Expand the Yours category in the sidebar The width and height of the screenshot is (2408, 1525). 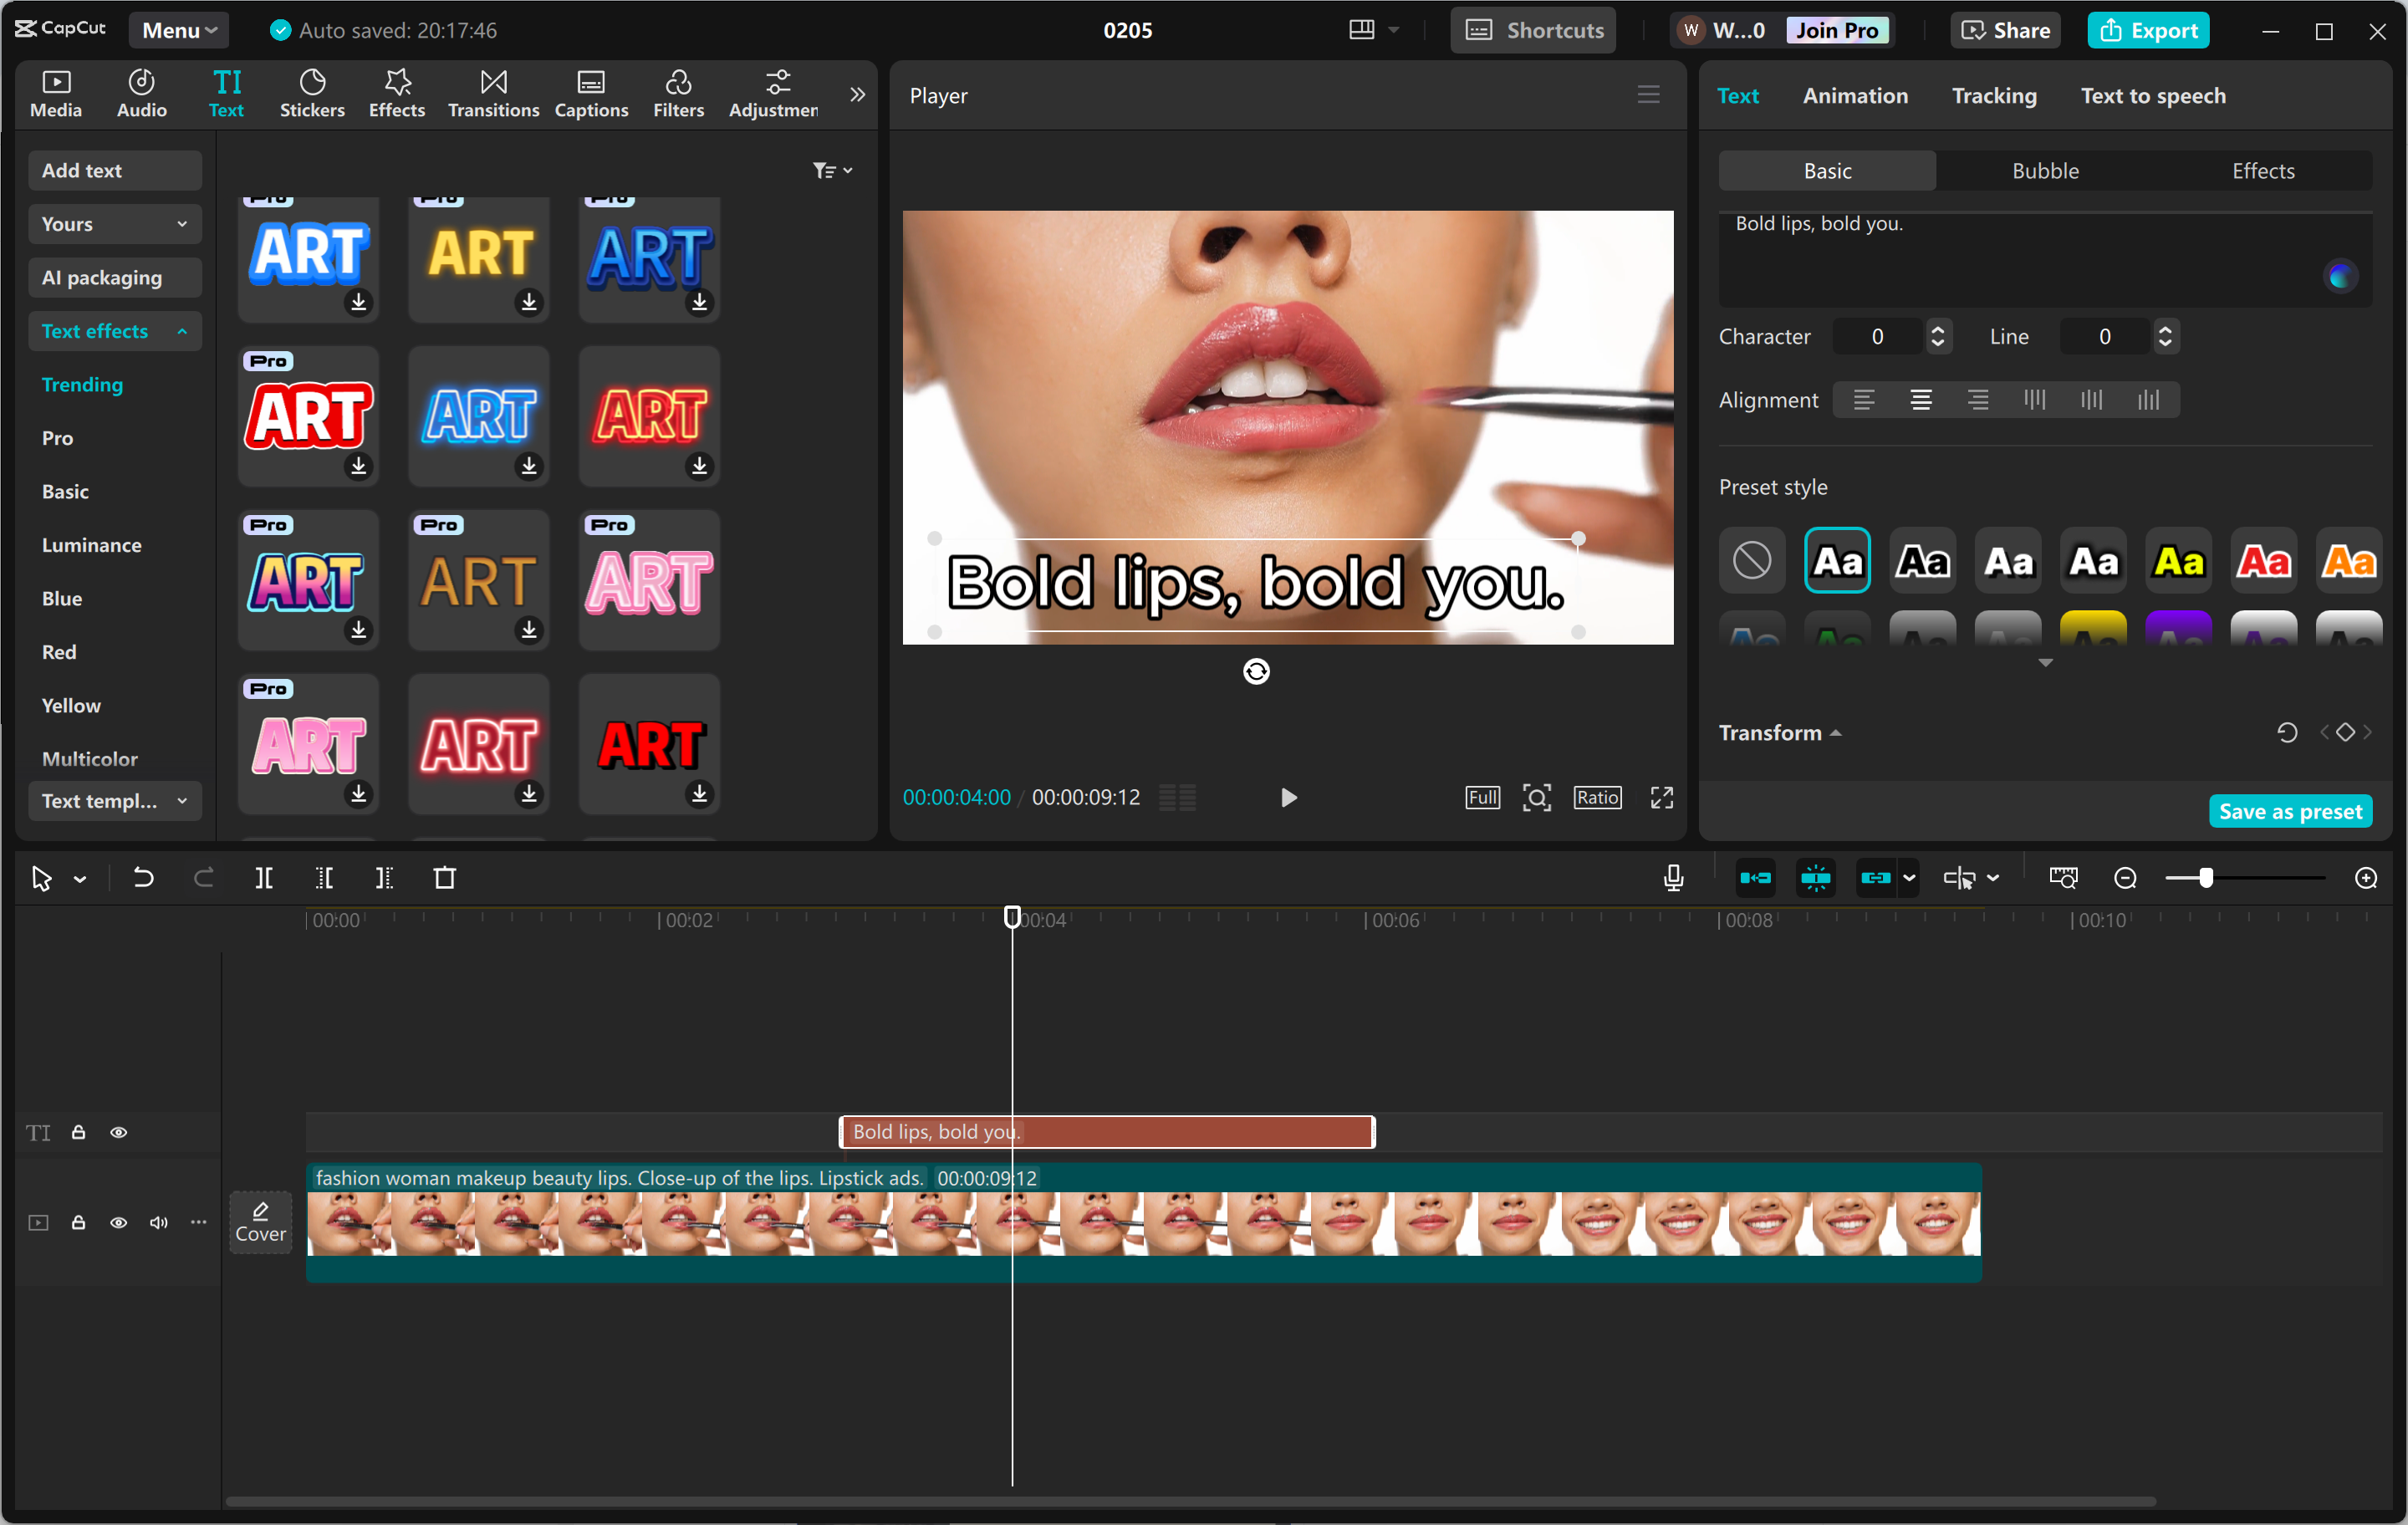(x=114, y=223)
